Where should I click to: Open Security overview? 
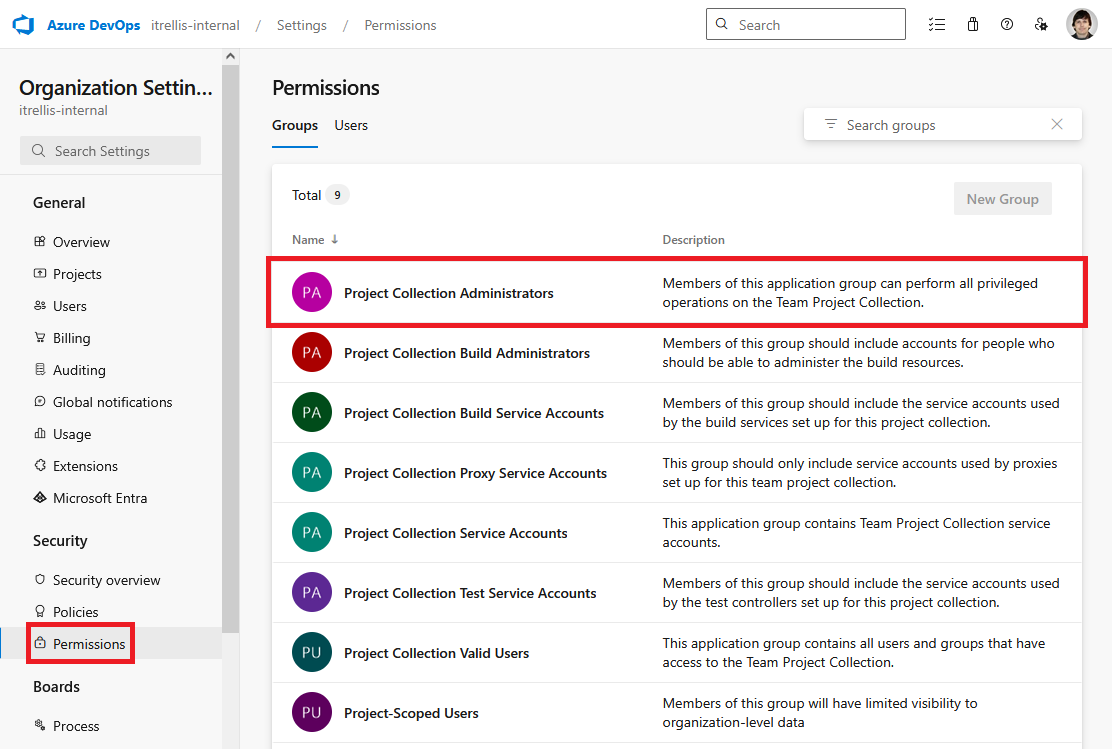point(106,580)
